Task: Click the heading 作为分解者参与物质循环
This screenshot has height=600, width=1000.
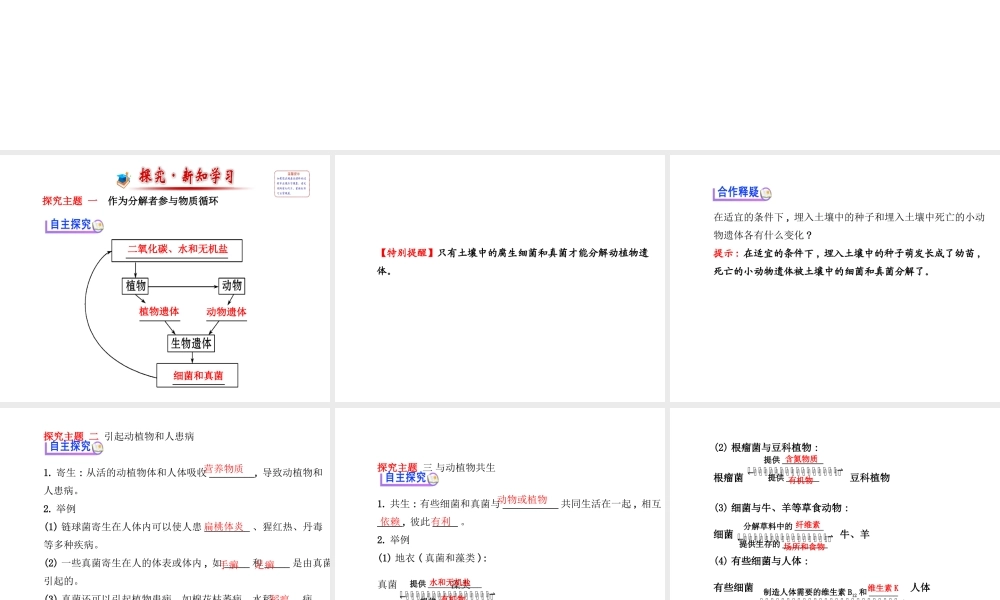Action: tap(163, 201)
